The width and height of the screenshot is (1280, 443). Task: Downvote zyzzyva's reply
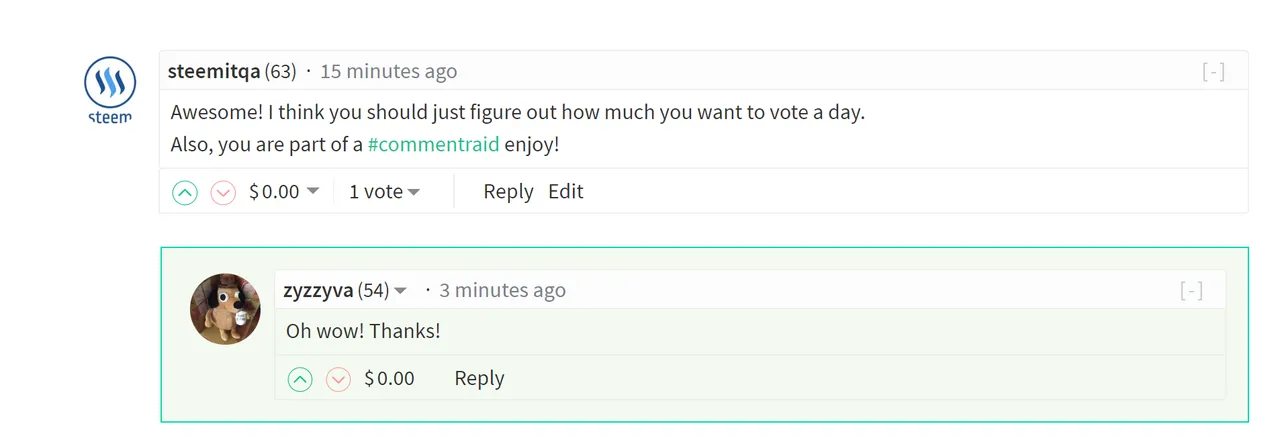tap(338, 379)
